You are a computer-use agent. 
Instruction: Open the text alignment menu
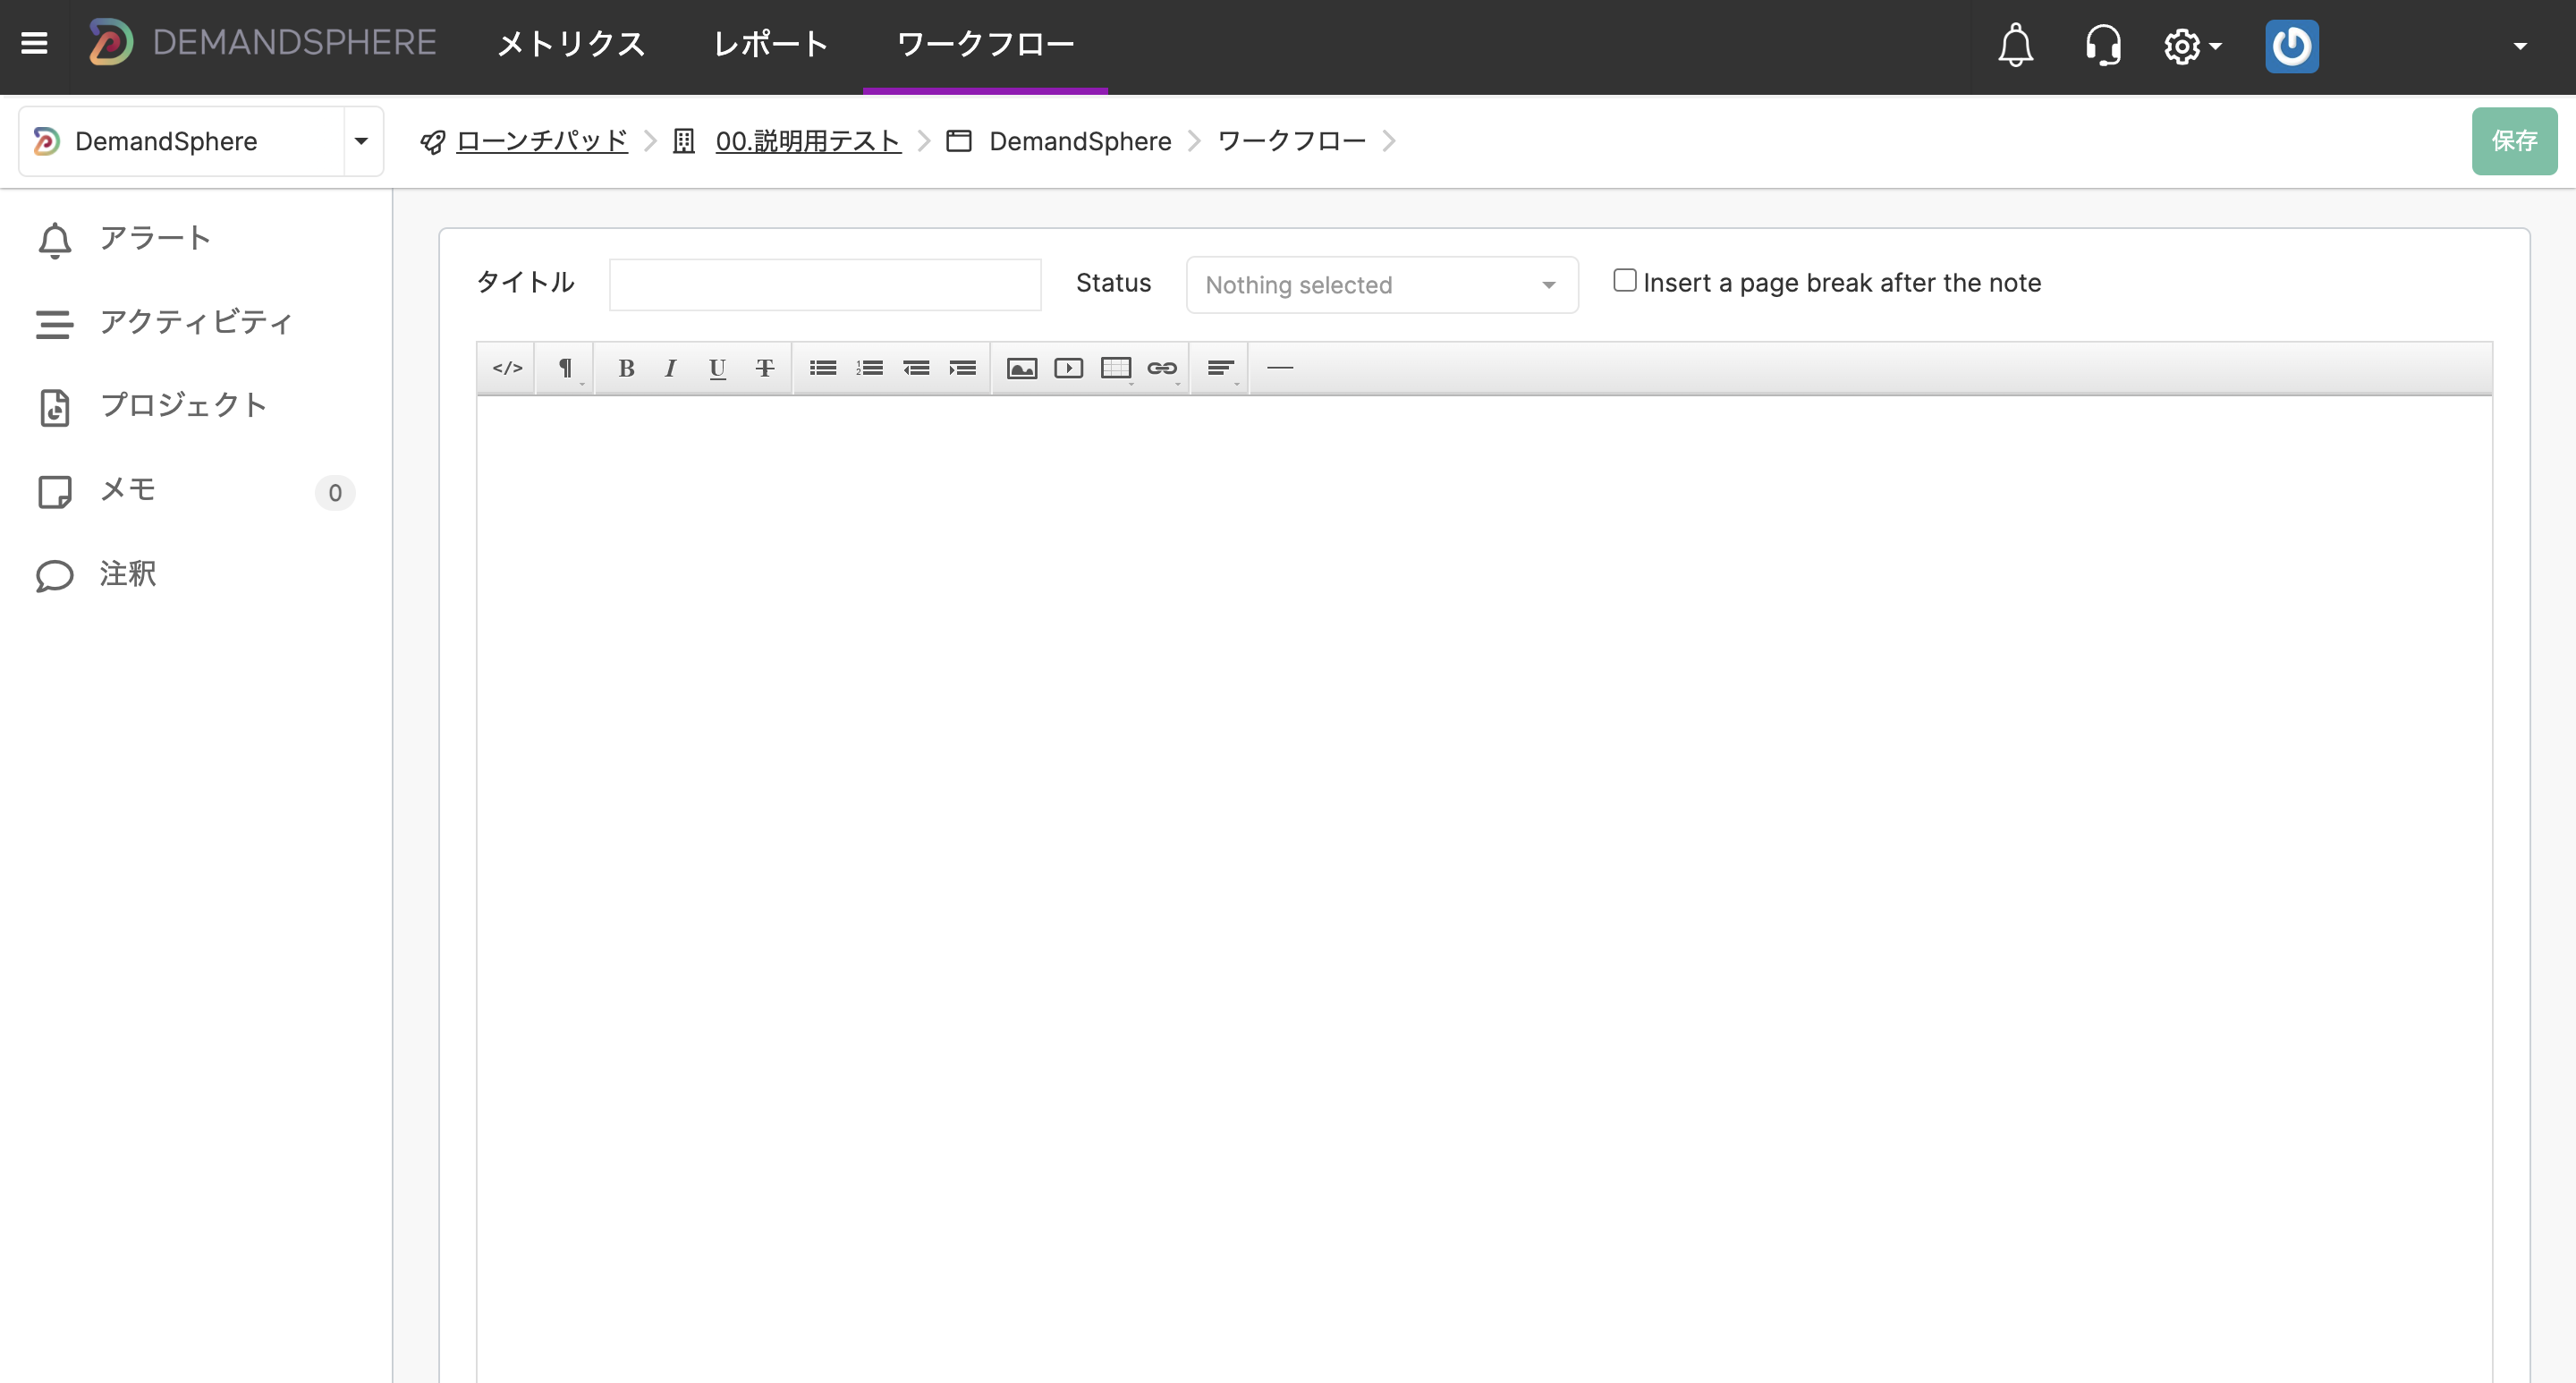[1220, 368]
